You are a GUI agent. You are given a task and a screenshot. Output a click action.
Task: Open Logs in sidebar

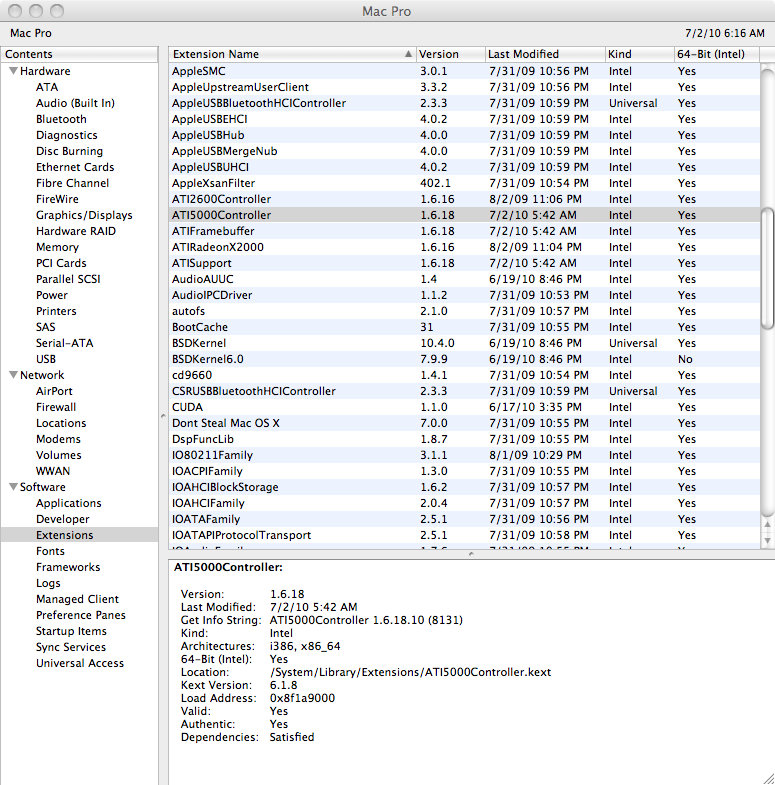pyautogui.click(x=48, y=583)
